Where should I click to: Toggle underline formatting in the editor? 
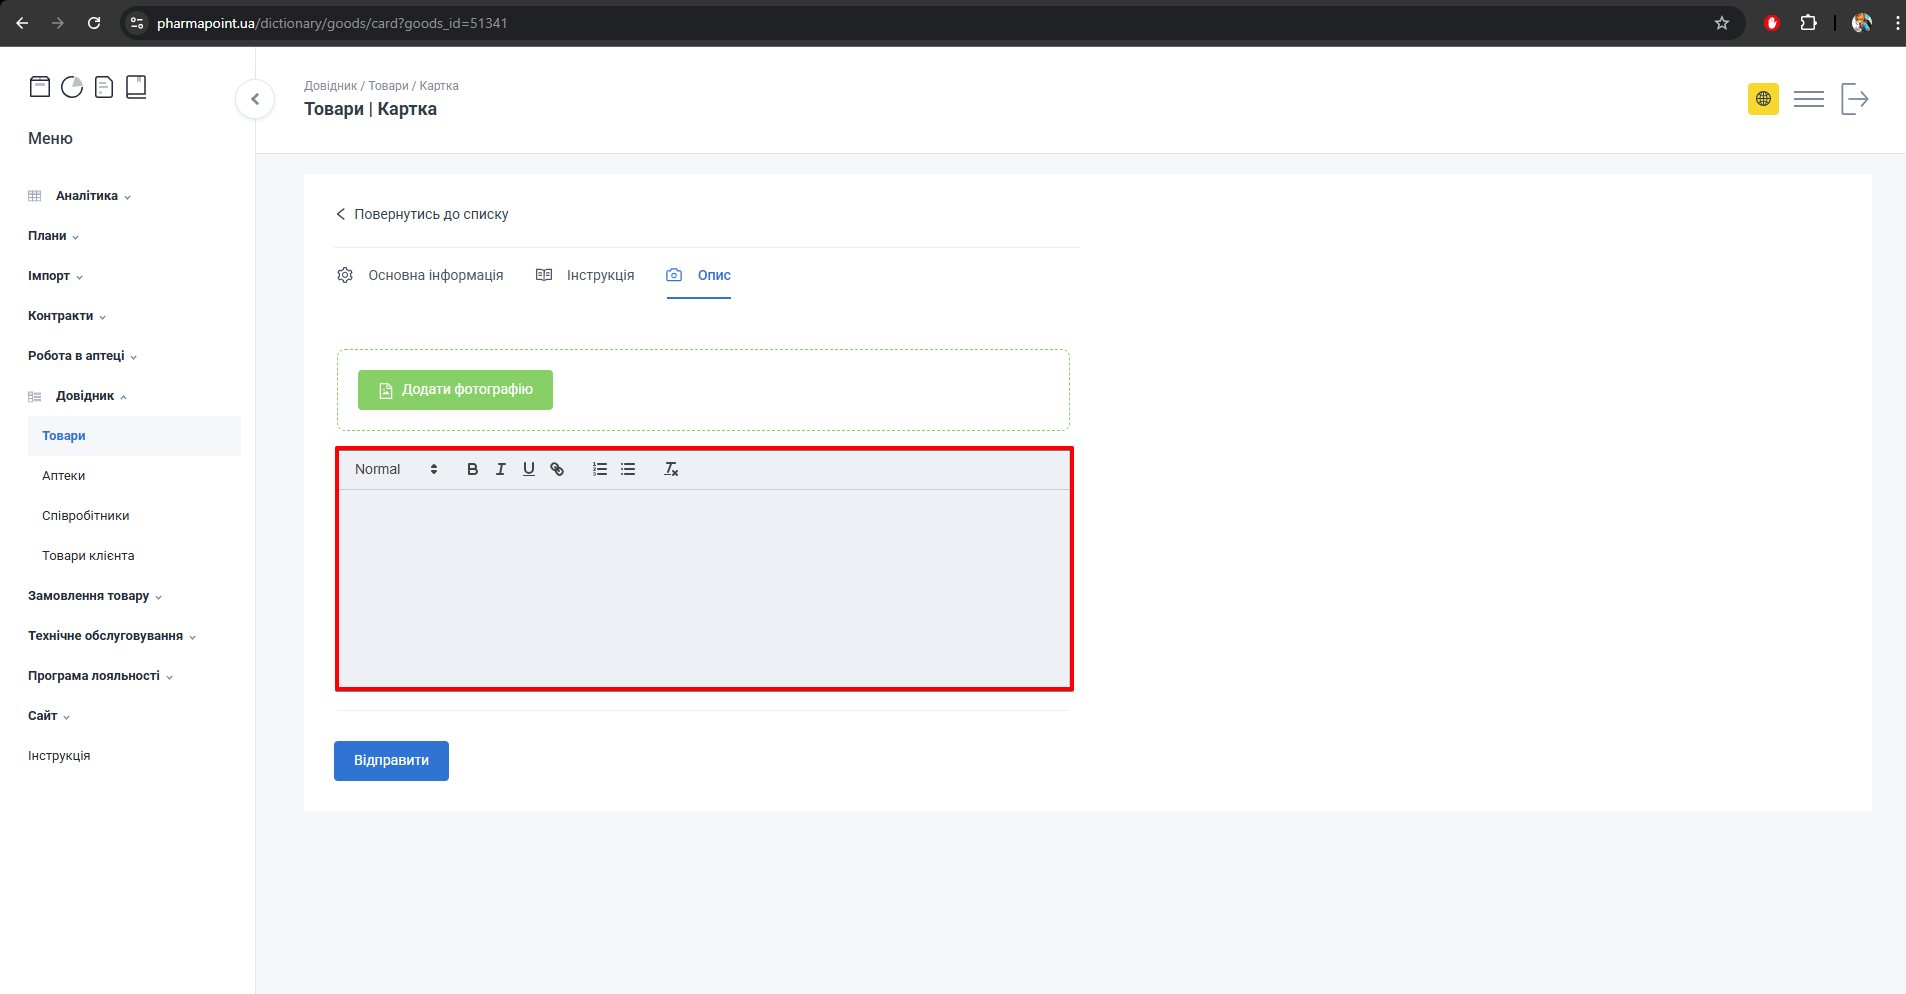point(528,469)
